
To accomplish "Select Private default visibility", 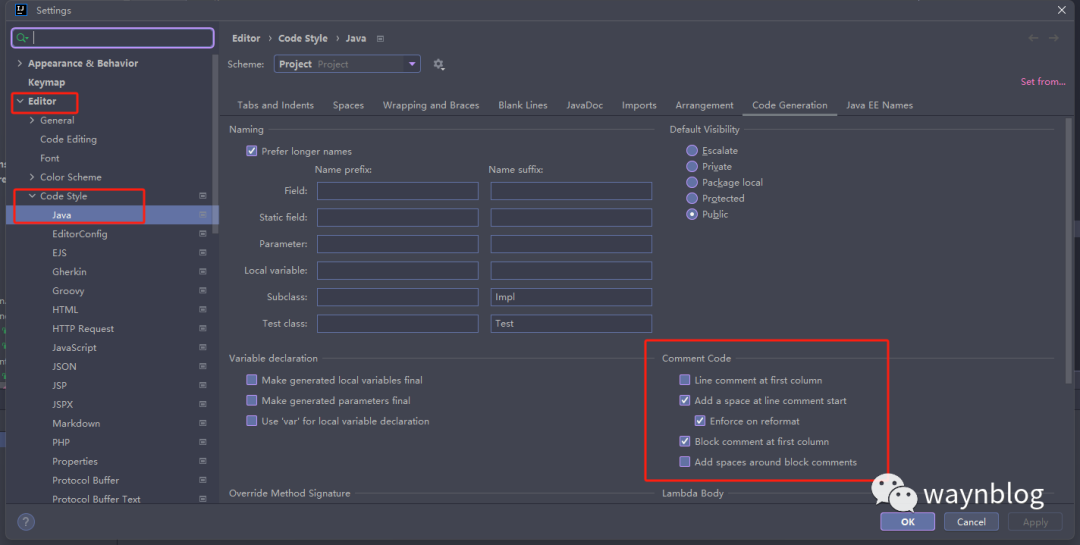I will (x=692, y=166).
